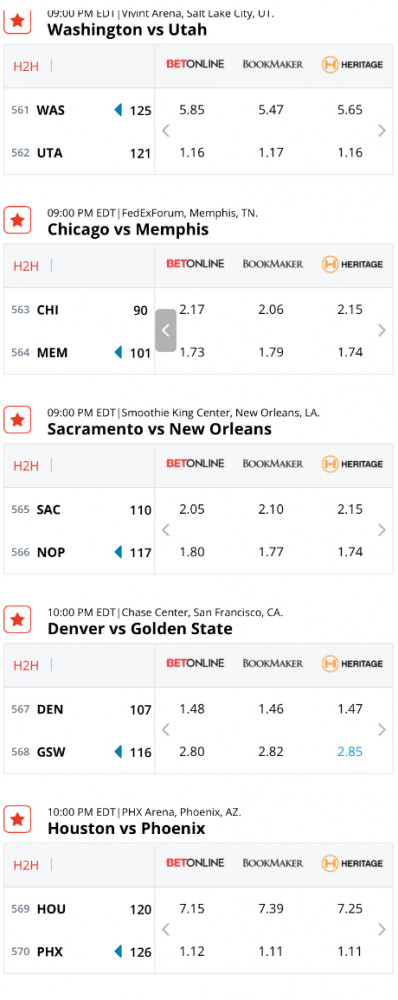Toggle favorite star for Sacramento vs New Orleans
398x1000 pixels.
pyautogui.click(x=18, y=420)
